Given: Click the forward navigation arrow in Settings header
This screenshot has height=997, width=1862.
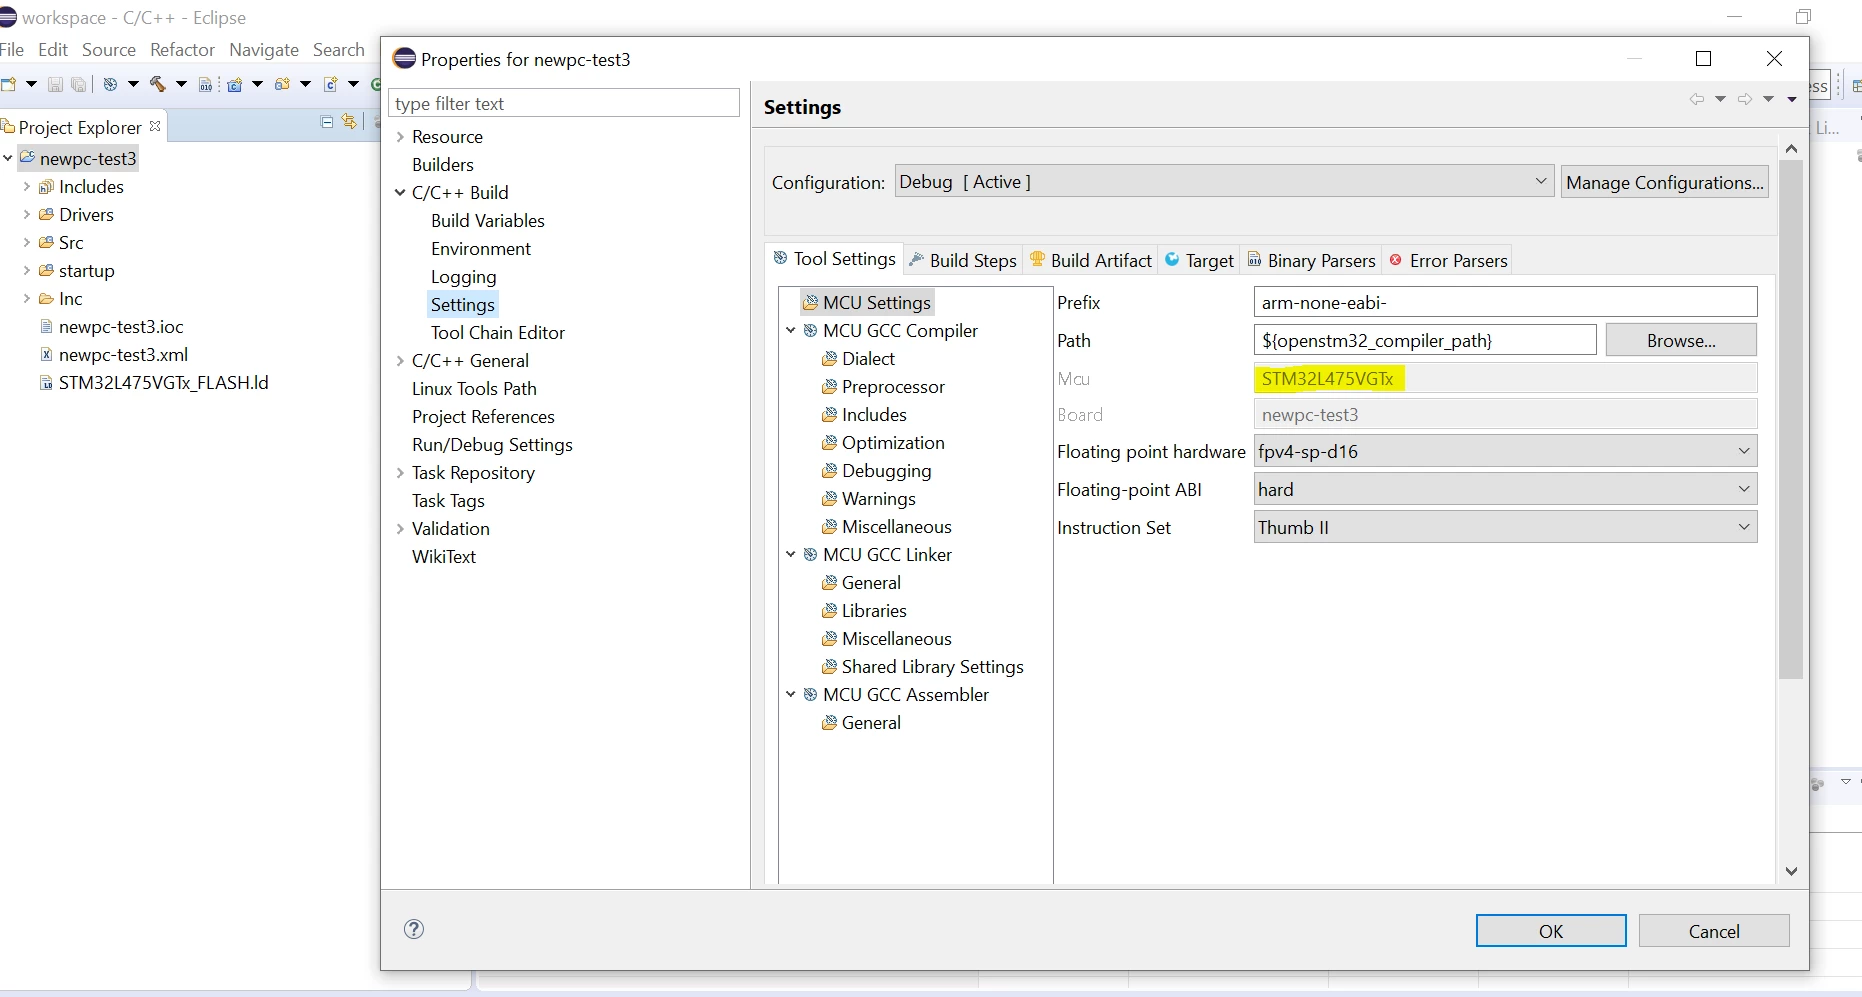Looking at the screenshot, I should (1745, 99).
